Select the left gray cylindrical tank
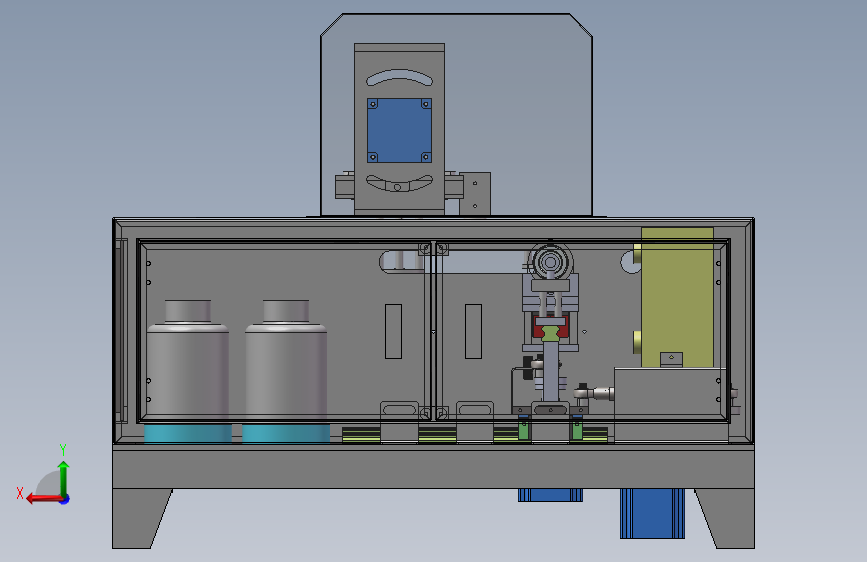Viewport: 867px width, 562px height. point(188,360)
